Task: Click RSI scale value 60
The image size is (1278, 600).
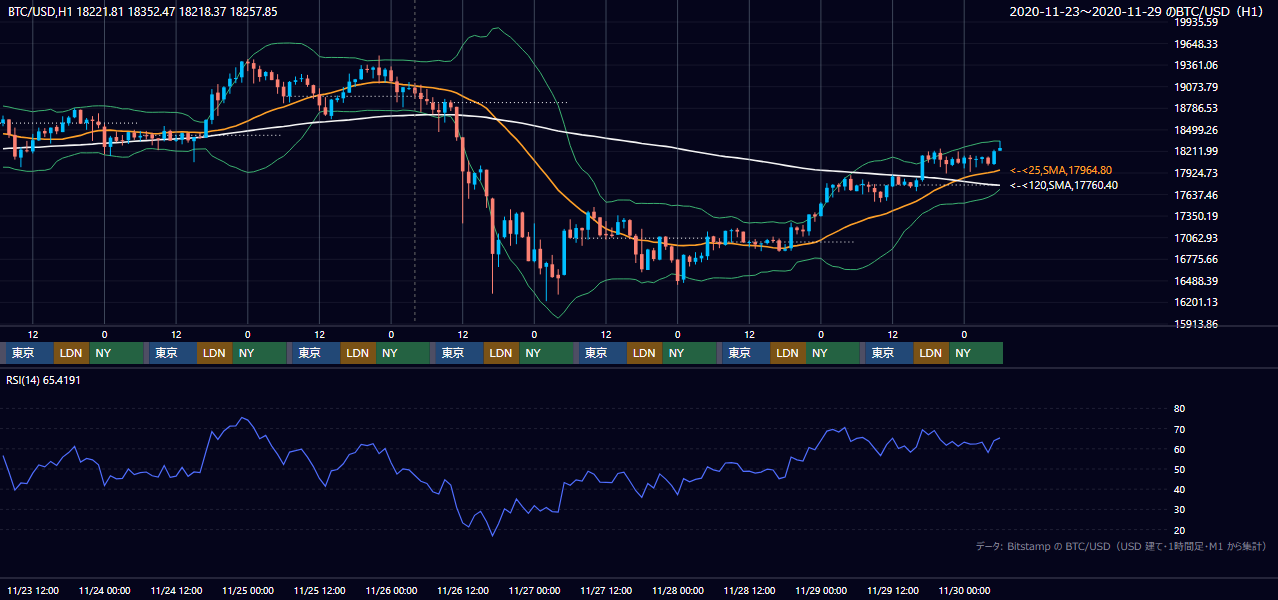Action: click(1180, 449)
